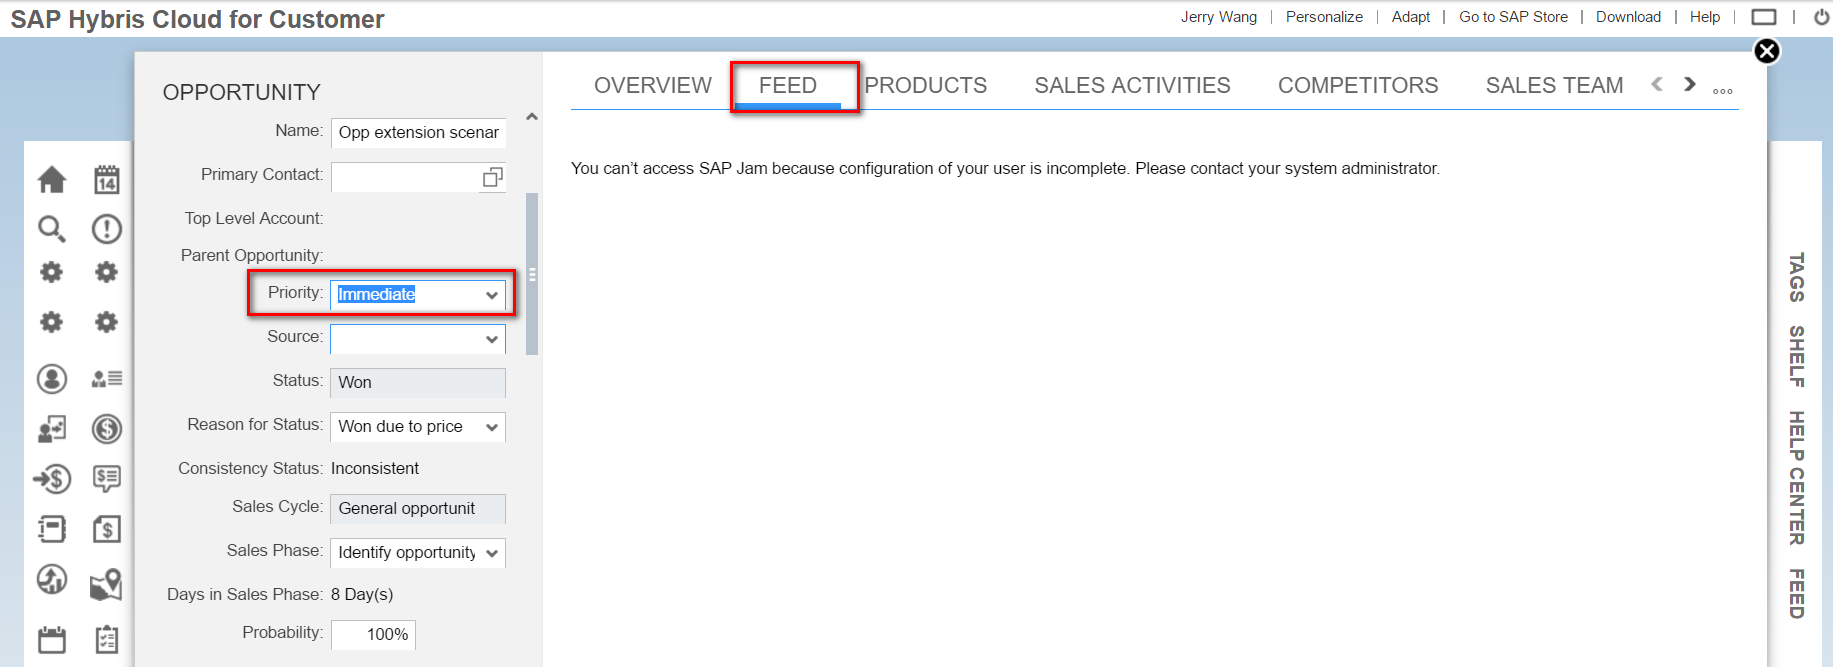Click the opportunity details vertical scrollbar

[x=532, y=274]
